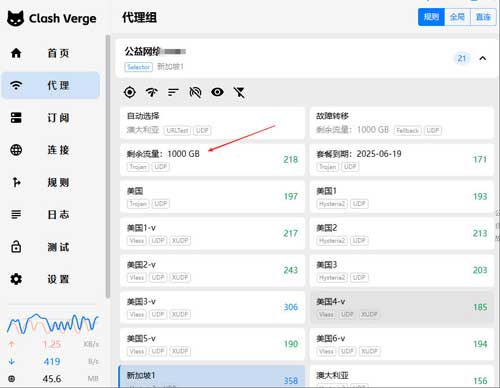Image resolution: width=500 pixels, height=388 pixels.
Task: Click the memory chip icon
Action: tap(12, 379)
